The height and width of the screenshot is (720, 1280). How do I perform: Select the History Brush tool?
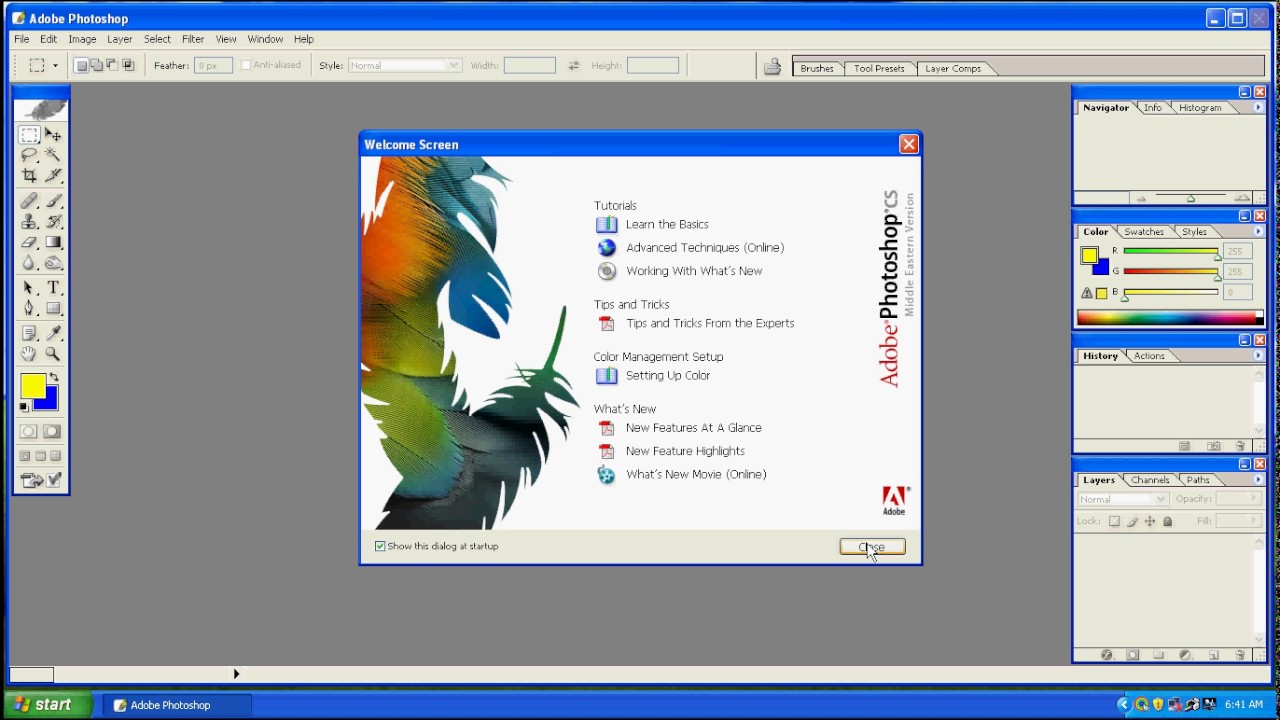point(53,222)
